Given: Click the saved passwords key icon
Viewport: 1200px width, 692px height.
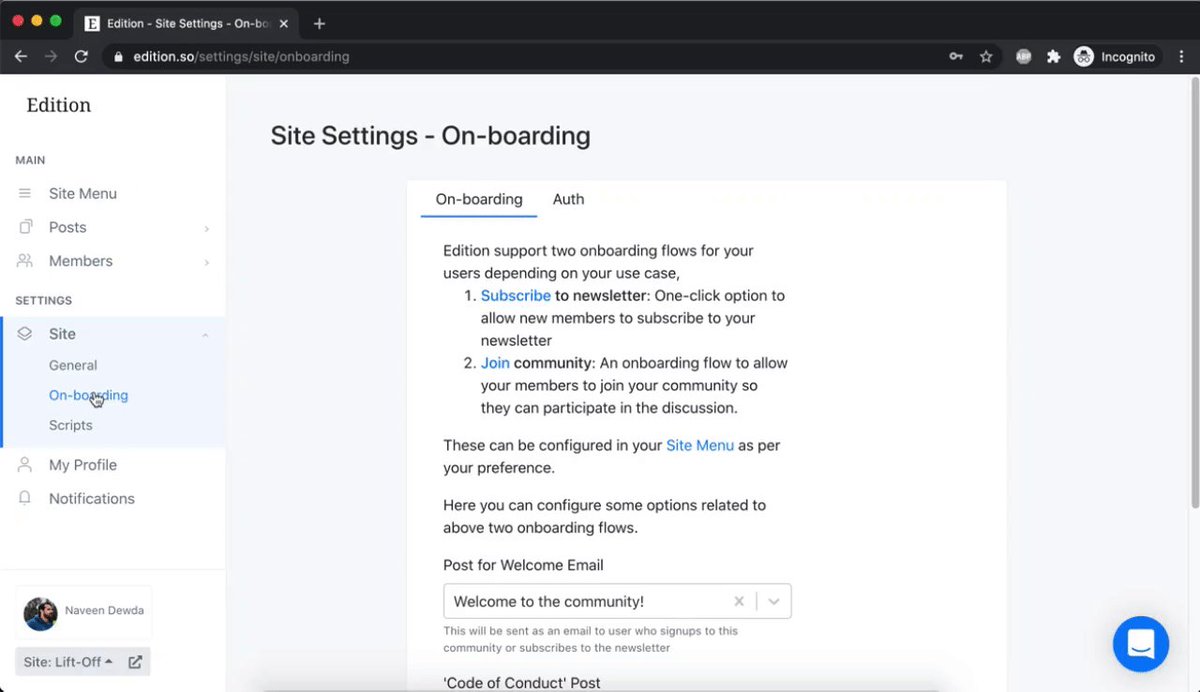Looking at the screenshot, I should tap(956, 57).
